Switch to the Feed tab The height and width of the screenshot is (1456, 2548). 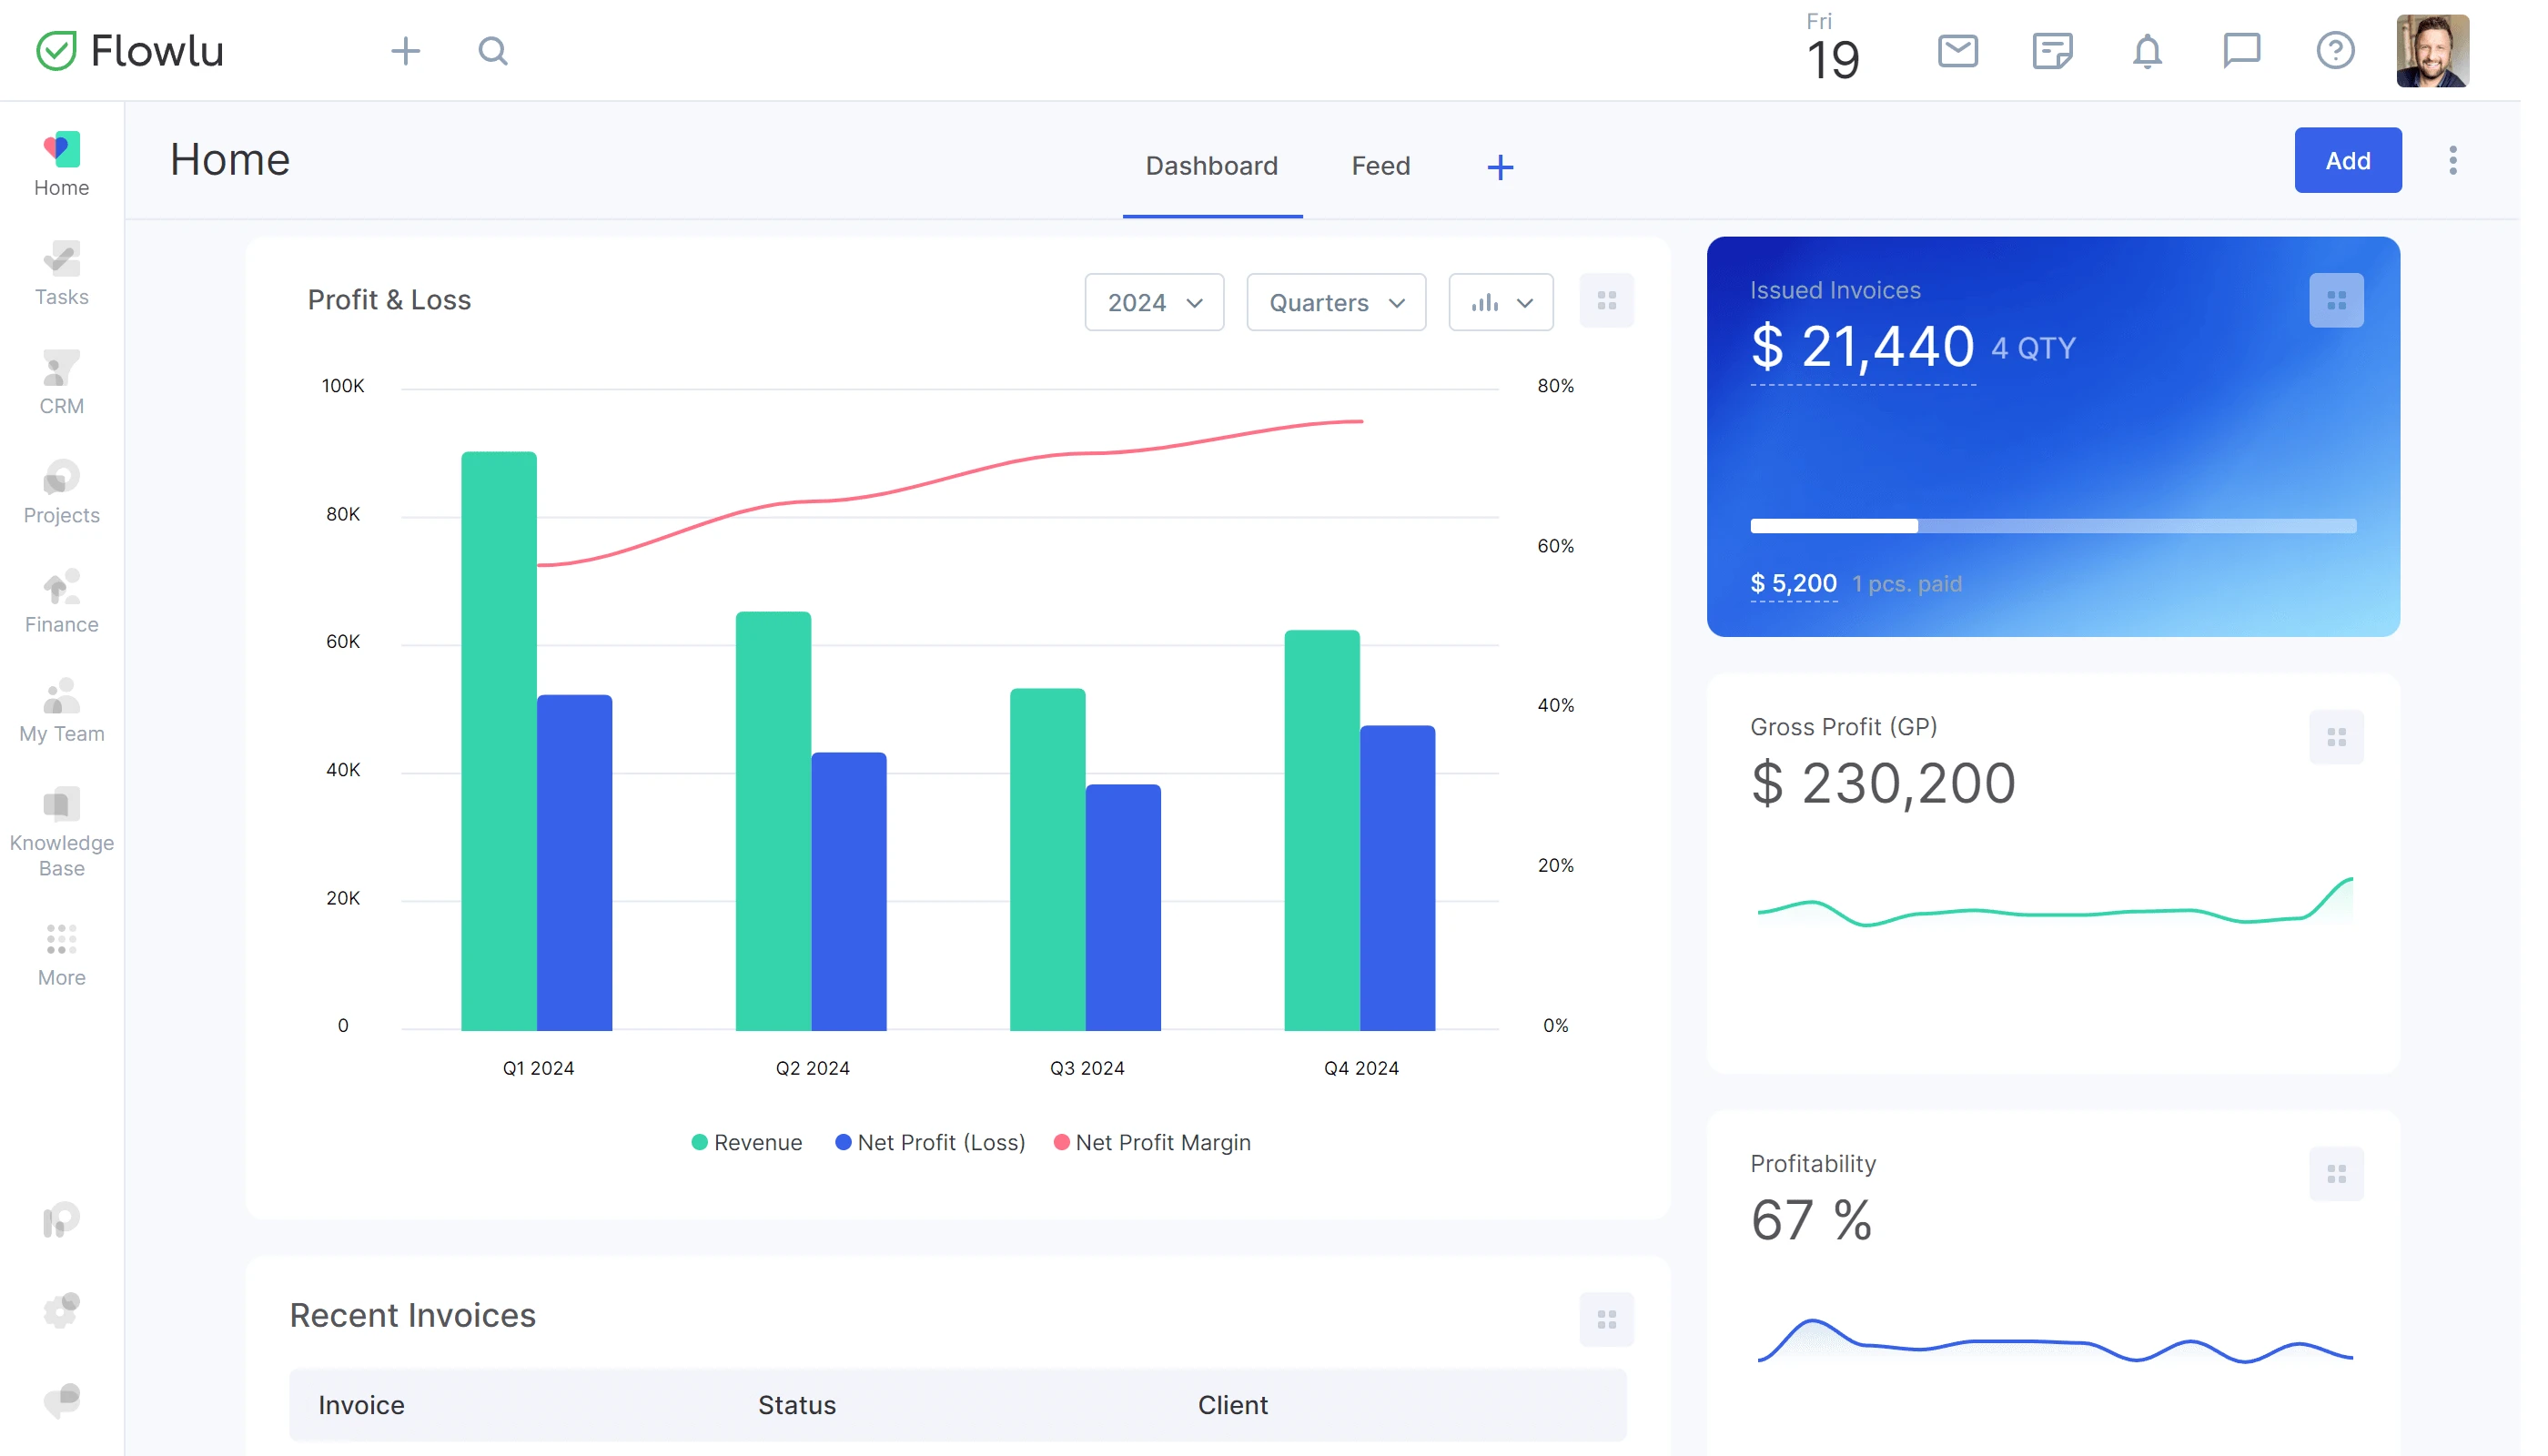1380,165
